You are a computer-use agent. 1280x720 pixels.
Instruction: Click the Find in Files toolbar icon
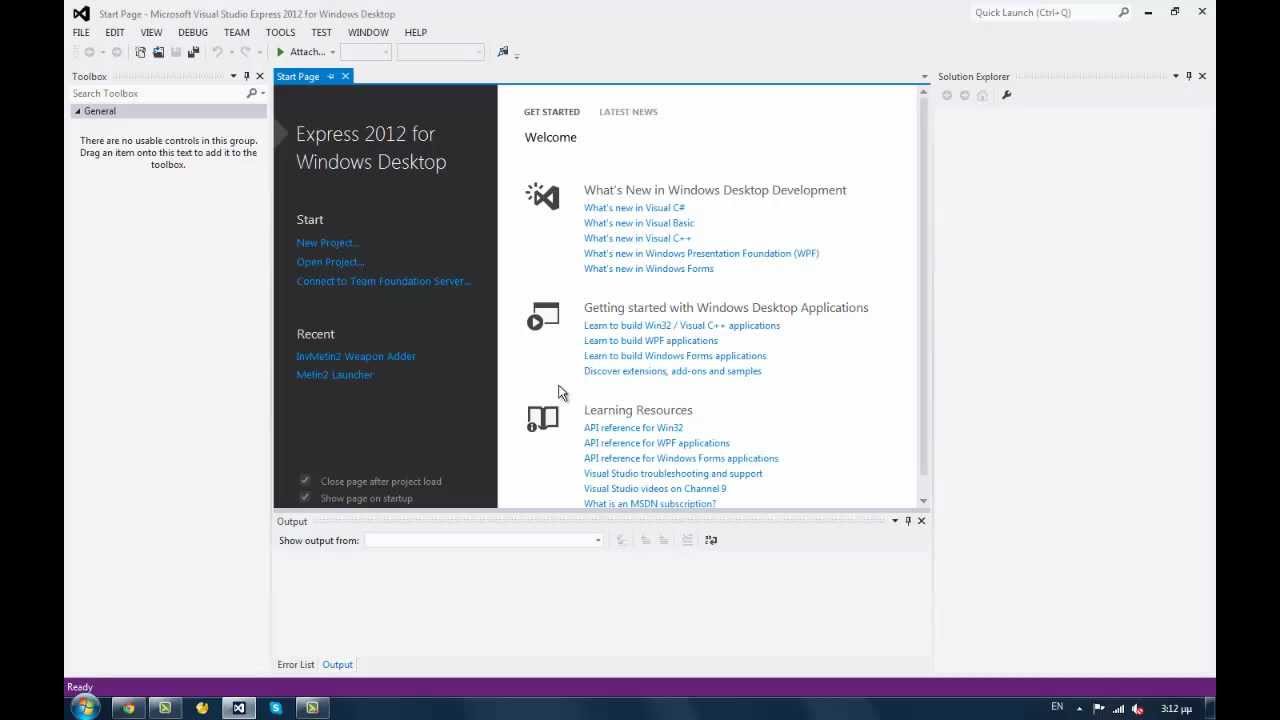click(503, 52)
